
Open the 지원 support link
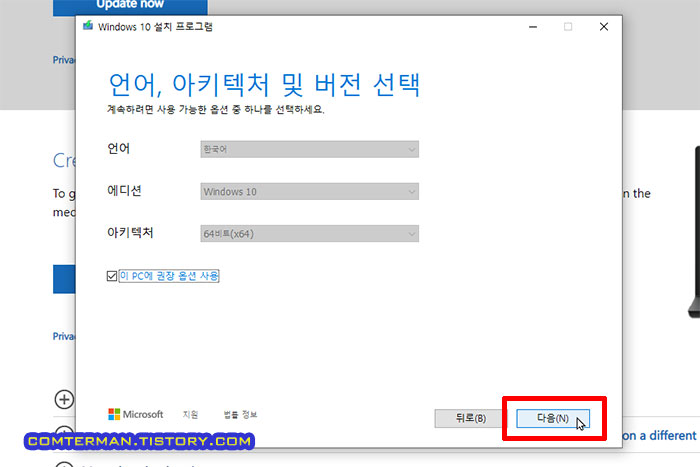(x=190, y=414)
